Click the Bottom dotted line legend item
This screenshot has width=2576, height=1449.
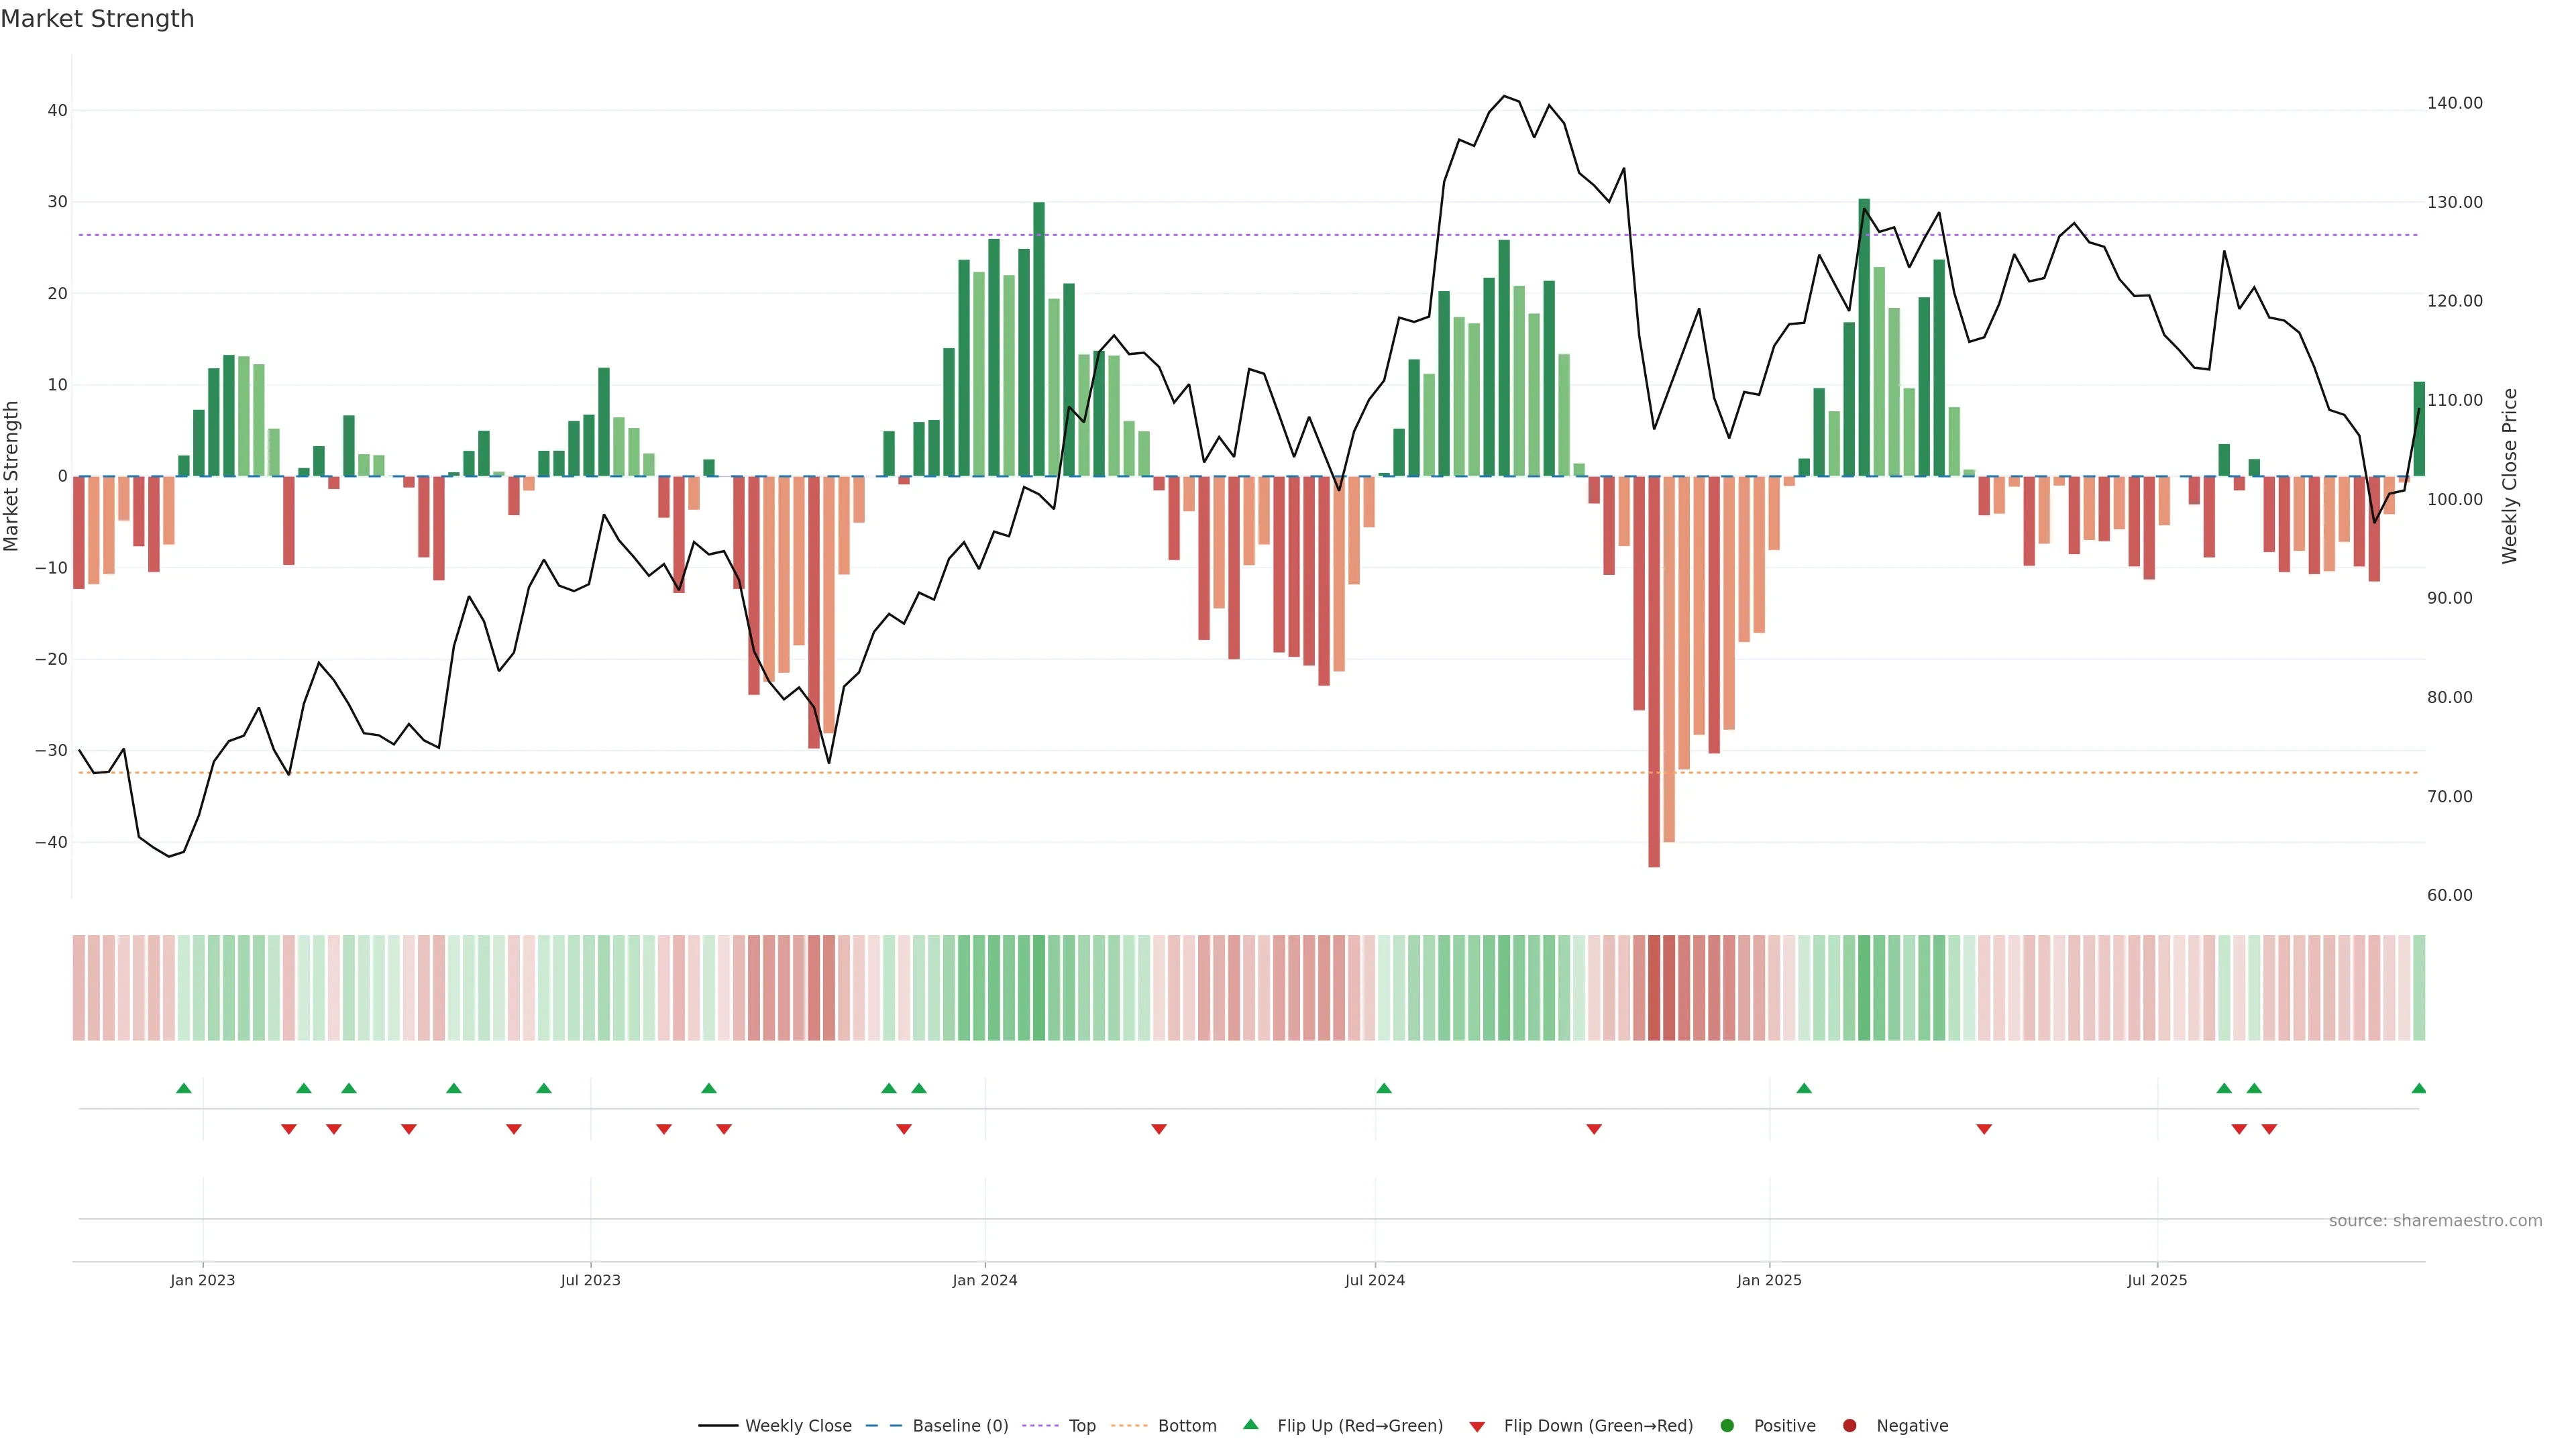(1186, 1426)
